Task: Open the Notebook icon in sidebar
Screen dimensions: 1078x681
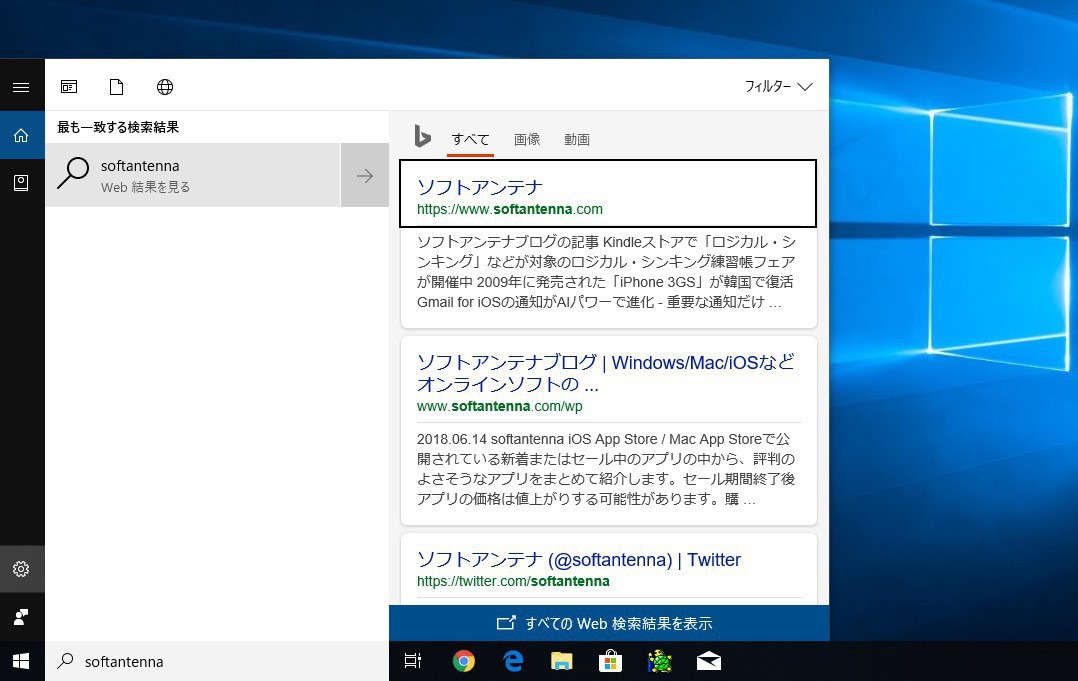Action: click(21, 182)
